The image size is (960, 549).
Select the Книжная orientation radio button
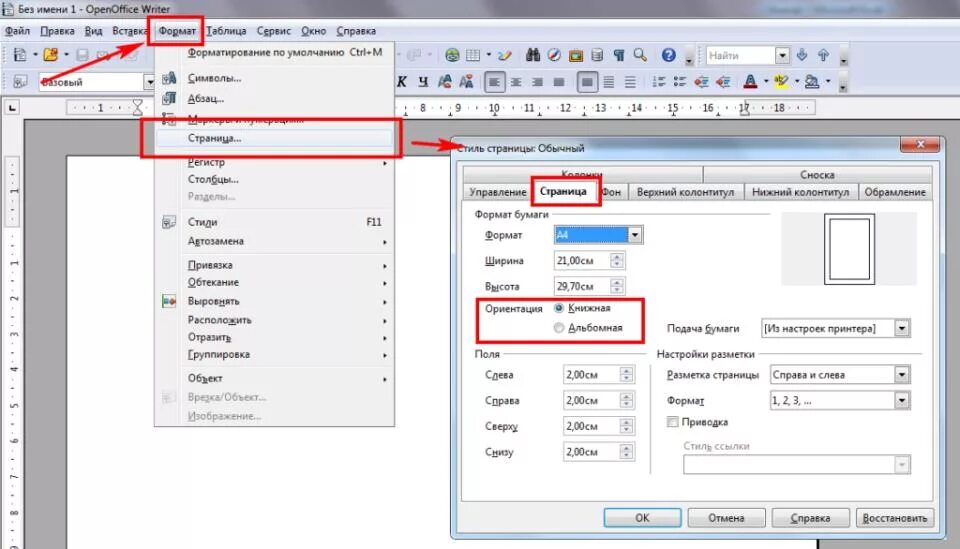coord(559,308)
